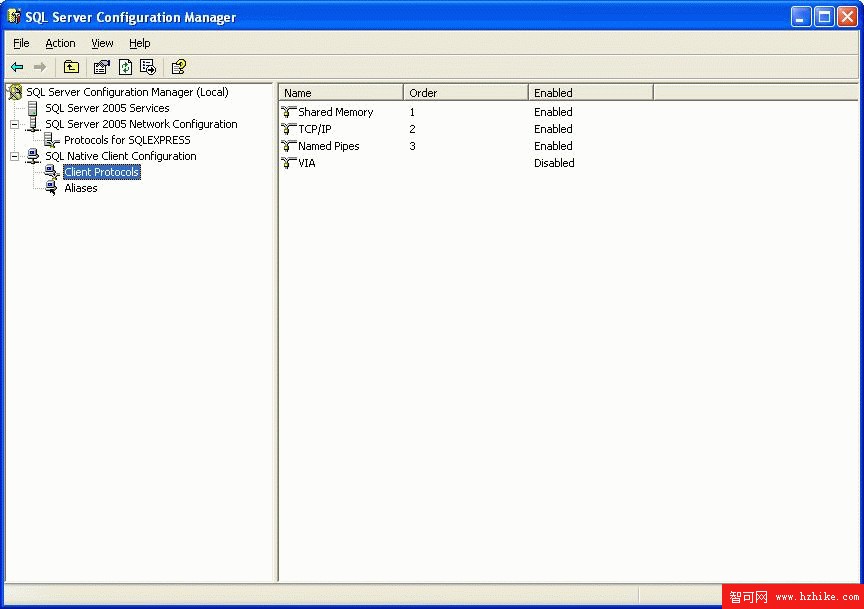Click the SQL Server 2005 Services icon

pos(33,108)
